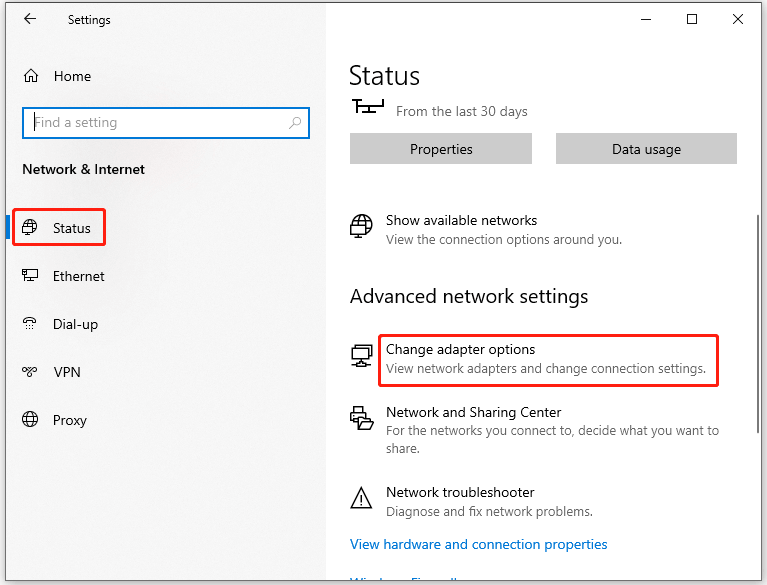Image resolution: width=767 pixels, height=585 pixels.
Task: Click the Properties button
Action: click(x=441, y=149)
